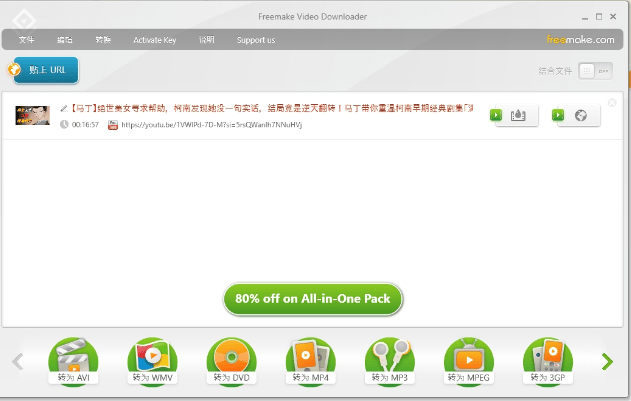631x401 pixels.
Task: Click the pencil edit icon beside video title
Action: pos(64,107)
